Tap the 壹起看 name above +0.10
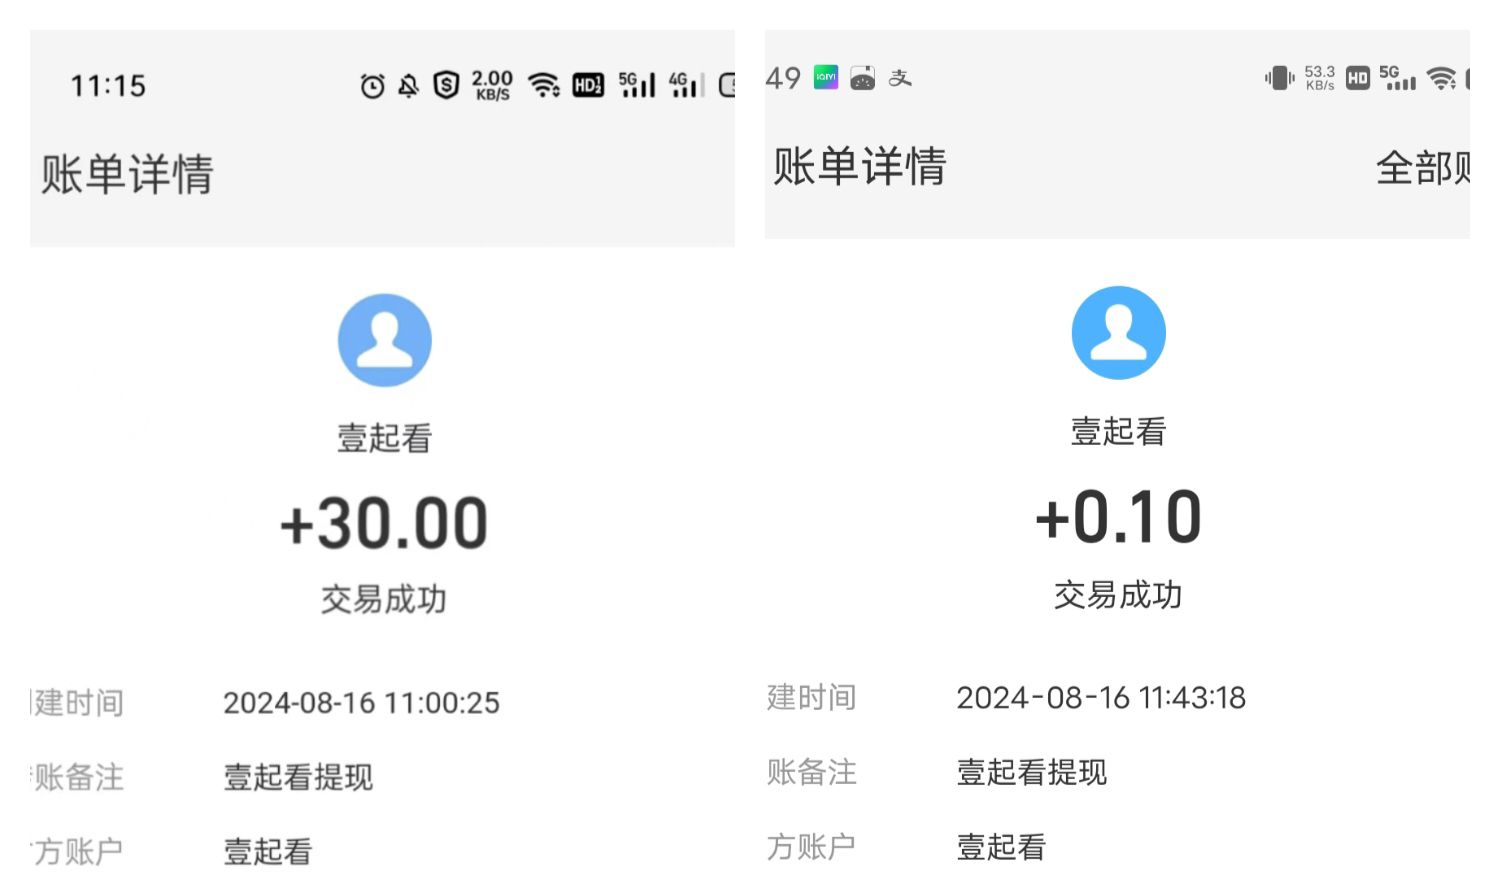Viewport: 1500px width, 892px height. click(1118, 431)
